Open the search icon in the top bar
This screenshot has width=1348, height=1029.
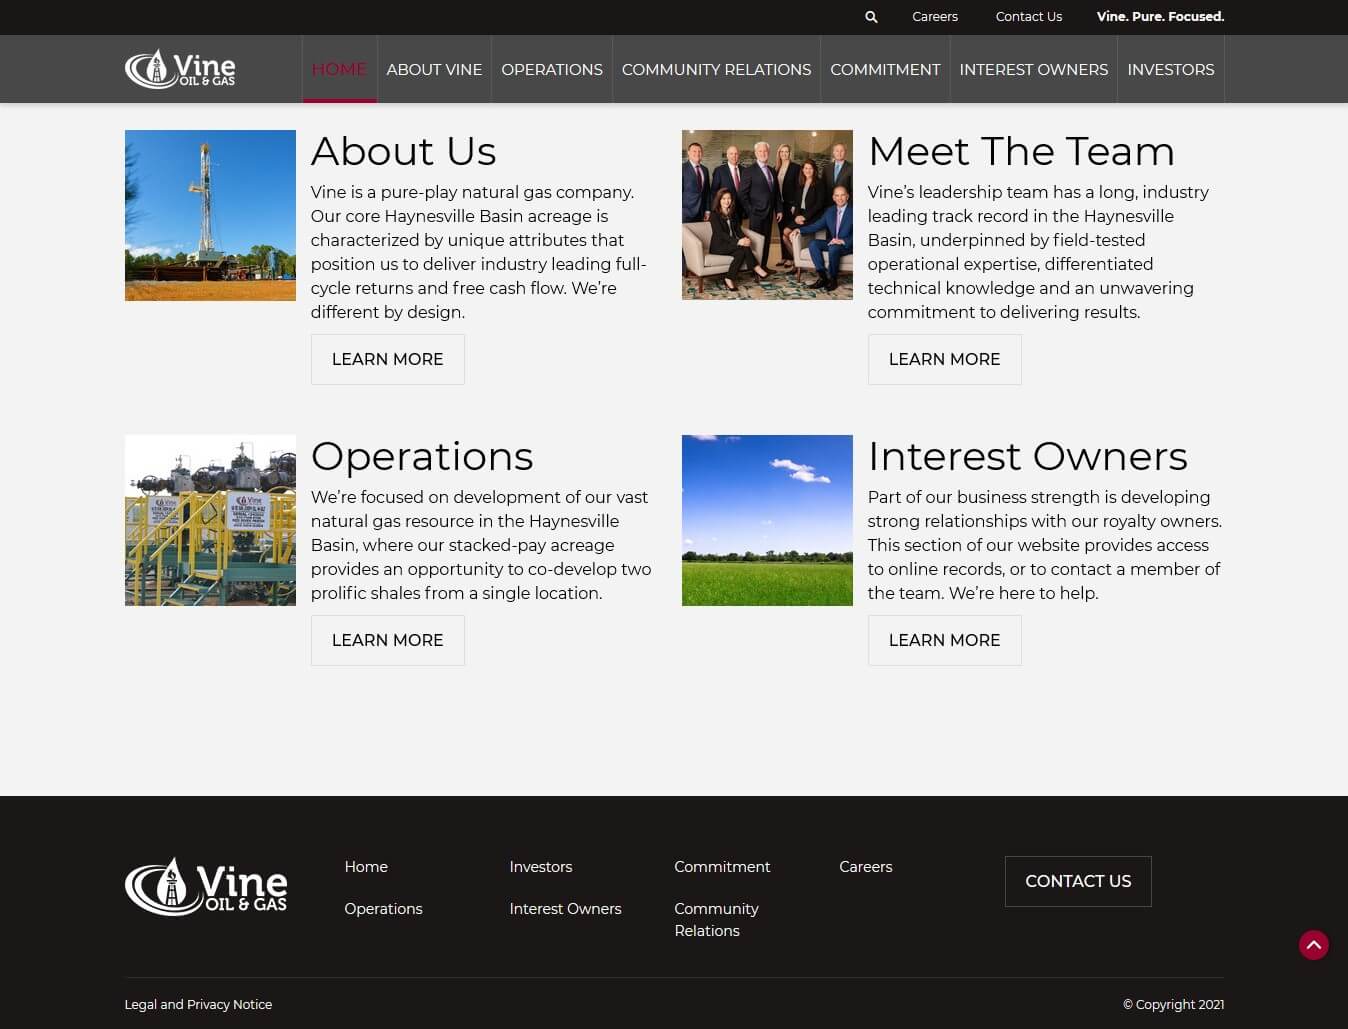tap(869, 17)
